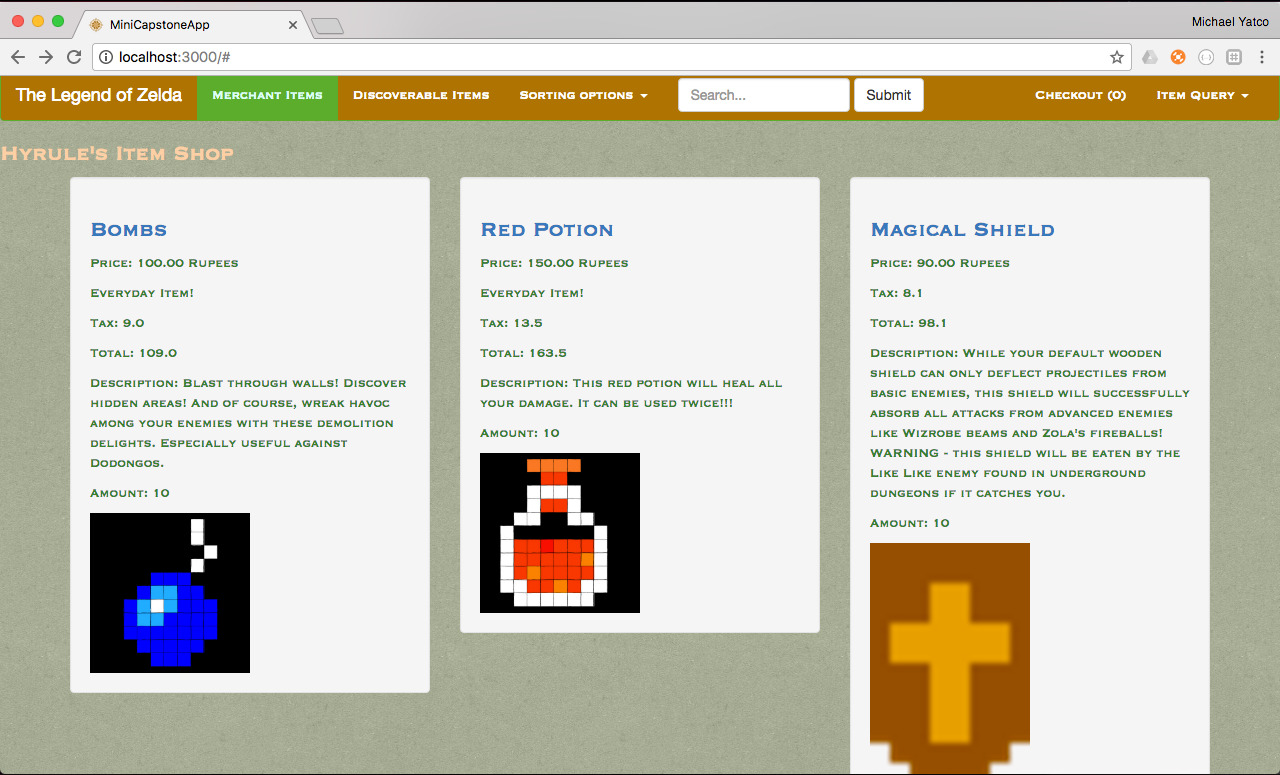Image resolution: width=1280 pixels, height=775 pixels.
Task: Click 'Amount: 10' on the Bombs card
Action: click(130, 494)
